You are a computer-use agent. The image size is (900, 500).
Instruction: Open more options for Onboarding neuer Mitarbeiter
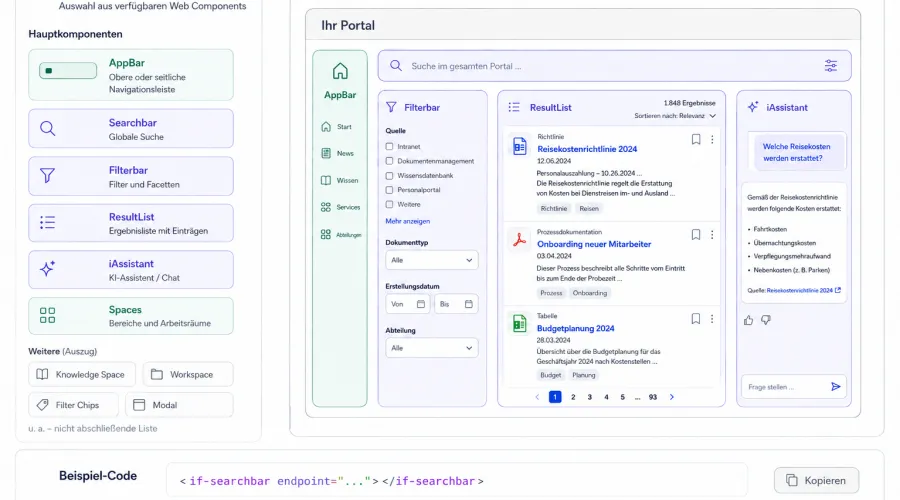(x=712, y=235)
